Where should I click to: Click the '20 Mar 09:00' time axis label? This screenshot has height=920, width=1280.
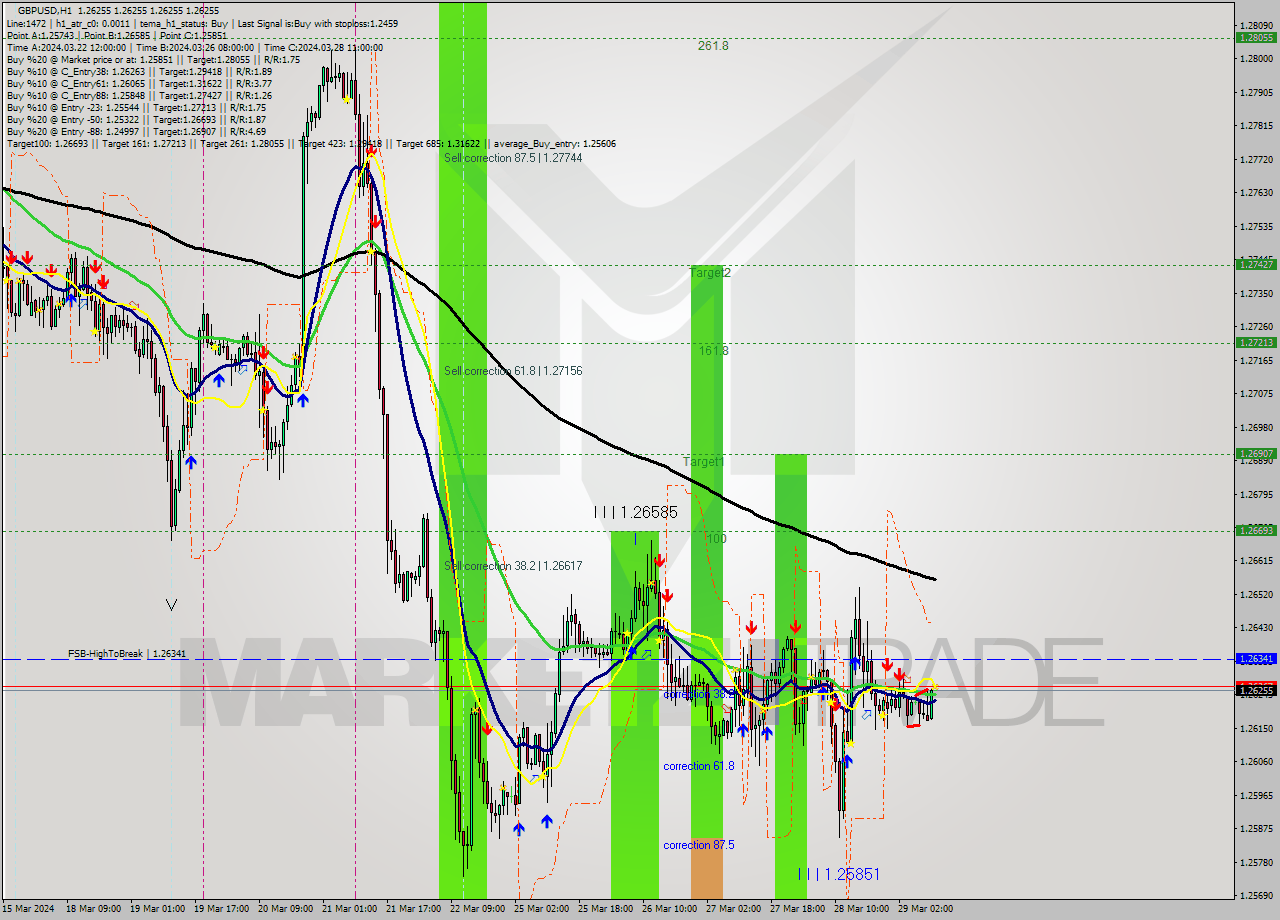point(286,909)
